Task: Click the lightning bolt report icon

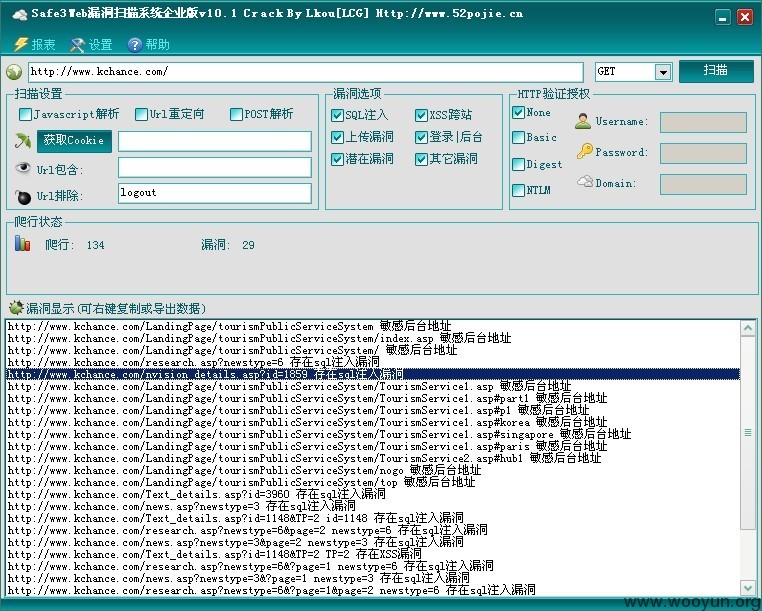Action: [20, 44]
